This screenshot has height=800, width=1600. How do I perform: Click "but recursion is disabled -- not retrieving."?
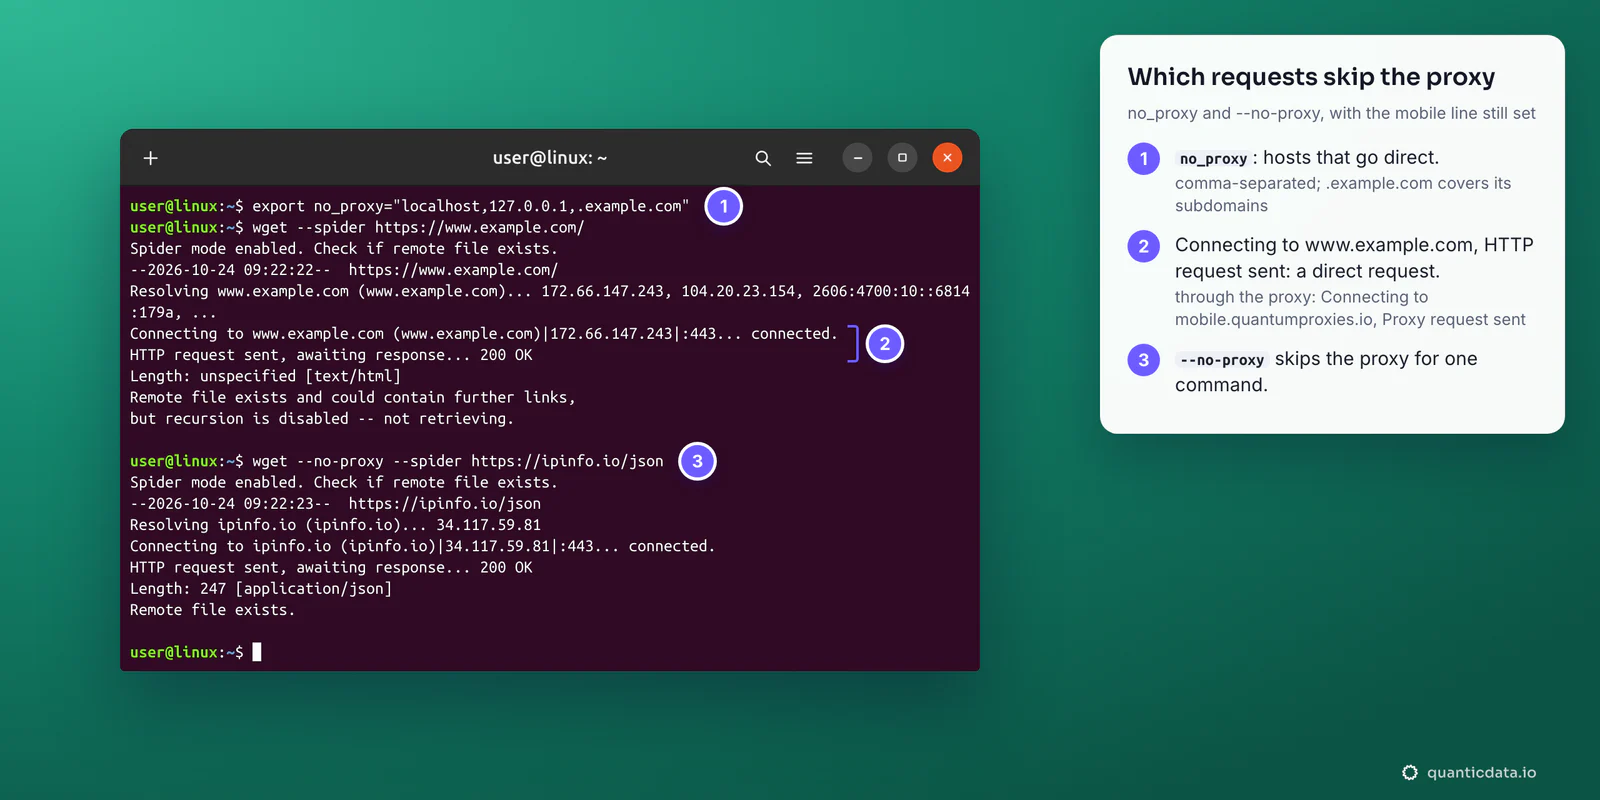tap(322, 419)
